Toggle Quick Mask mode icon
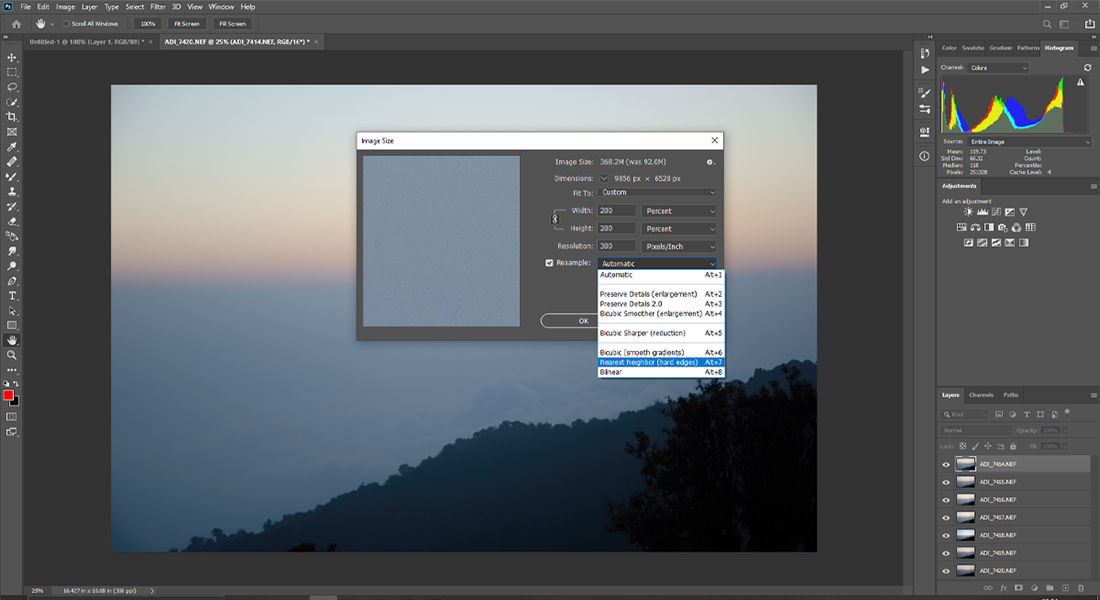This screenshot has width=1100, height=600. point(12,417)
